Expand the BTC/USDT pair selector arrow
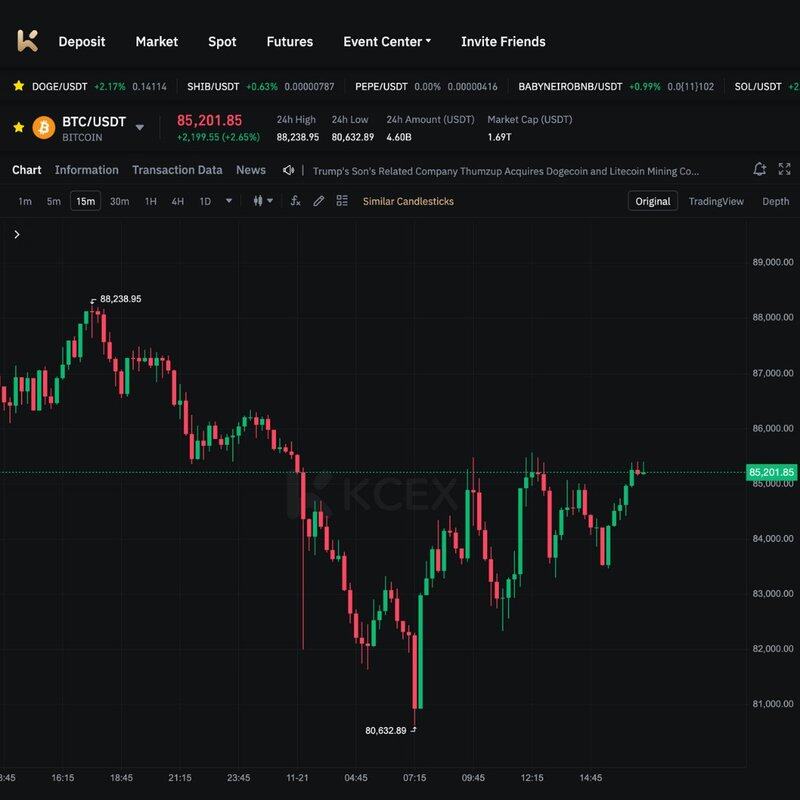 click(x=140, y=127)
